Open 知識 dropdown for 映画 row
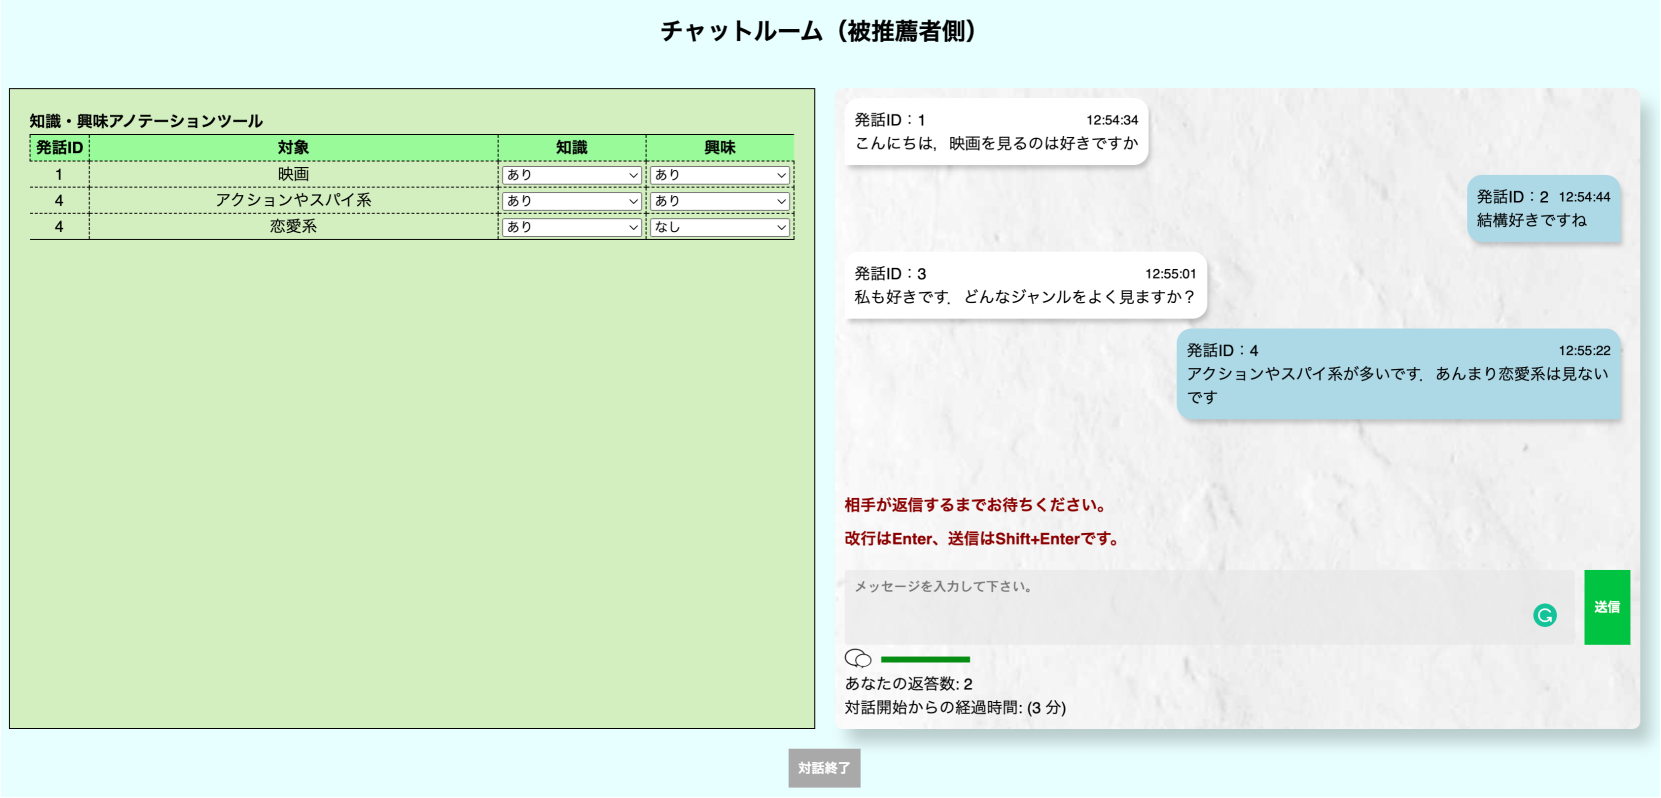 [571, 175]
